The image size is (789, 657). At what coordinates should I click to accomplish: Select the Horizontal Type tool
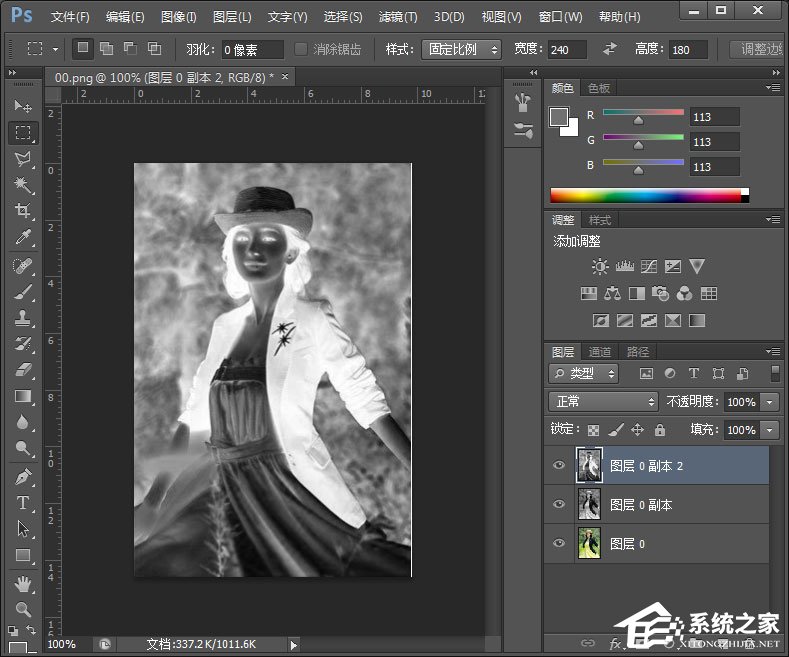(x=23, y=502)
